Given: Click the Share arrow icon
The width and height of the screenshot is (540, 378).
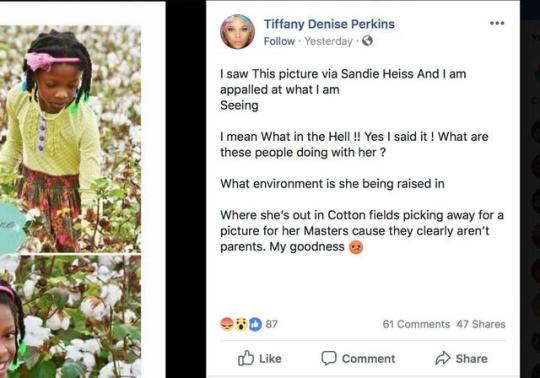Looking at the screenshot, I should tap(443, 358).
